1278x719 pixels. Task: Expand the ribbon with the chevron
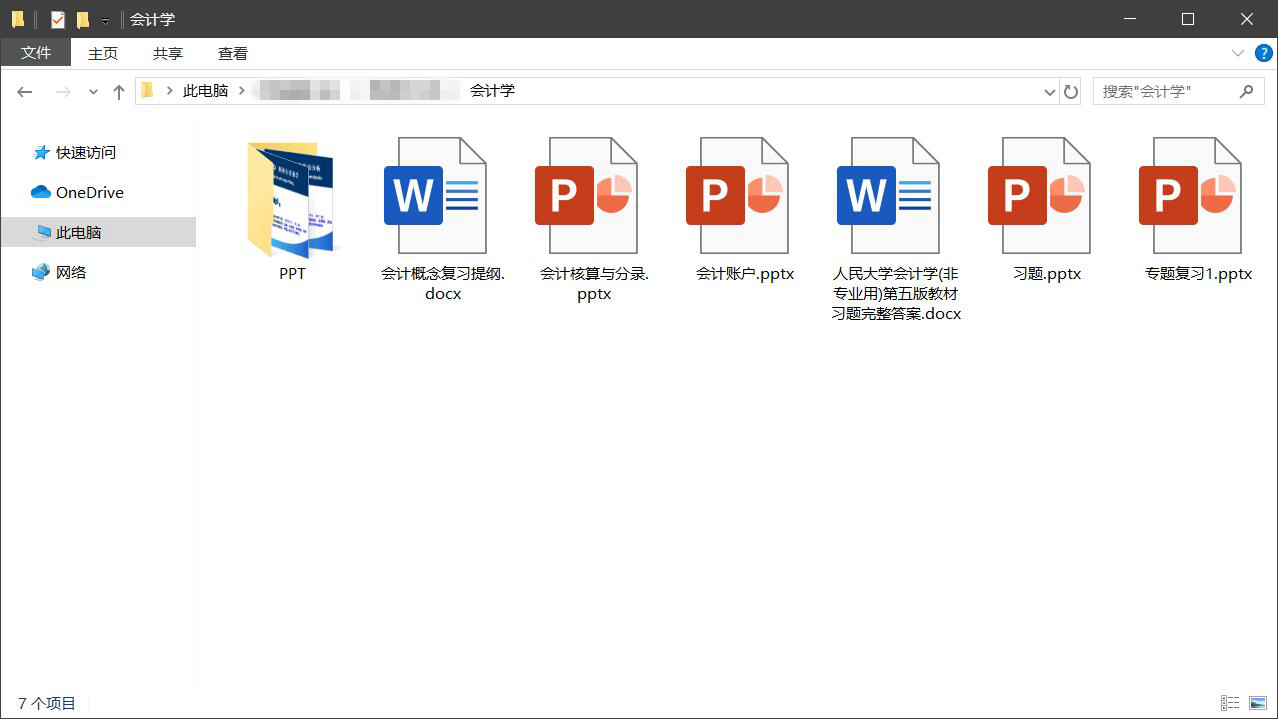[x=1238, y=53]
